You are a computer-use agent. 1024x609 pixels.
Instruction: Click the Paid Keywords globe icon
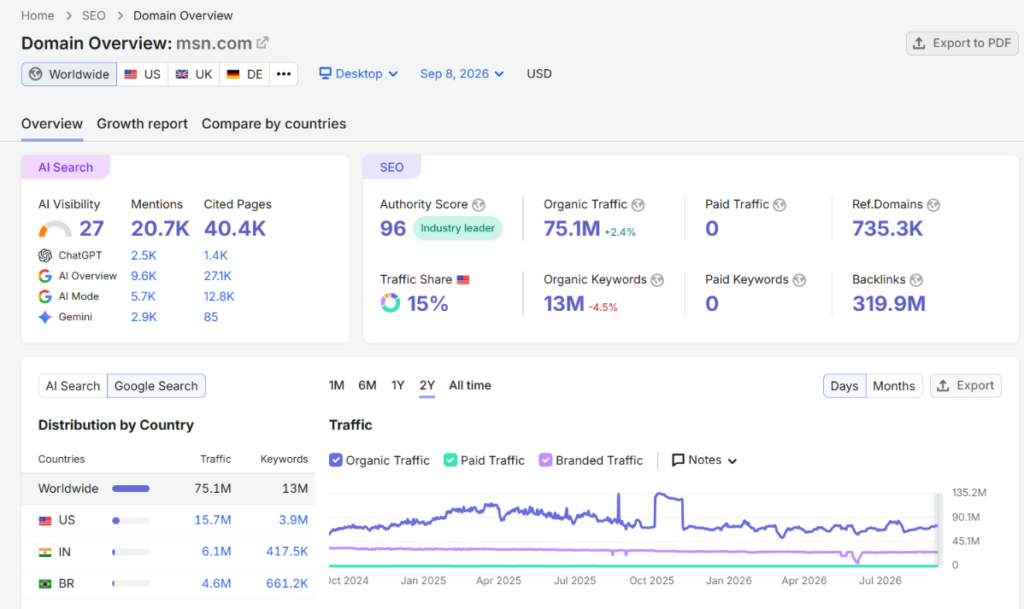[x=799, y=280]
